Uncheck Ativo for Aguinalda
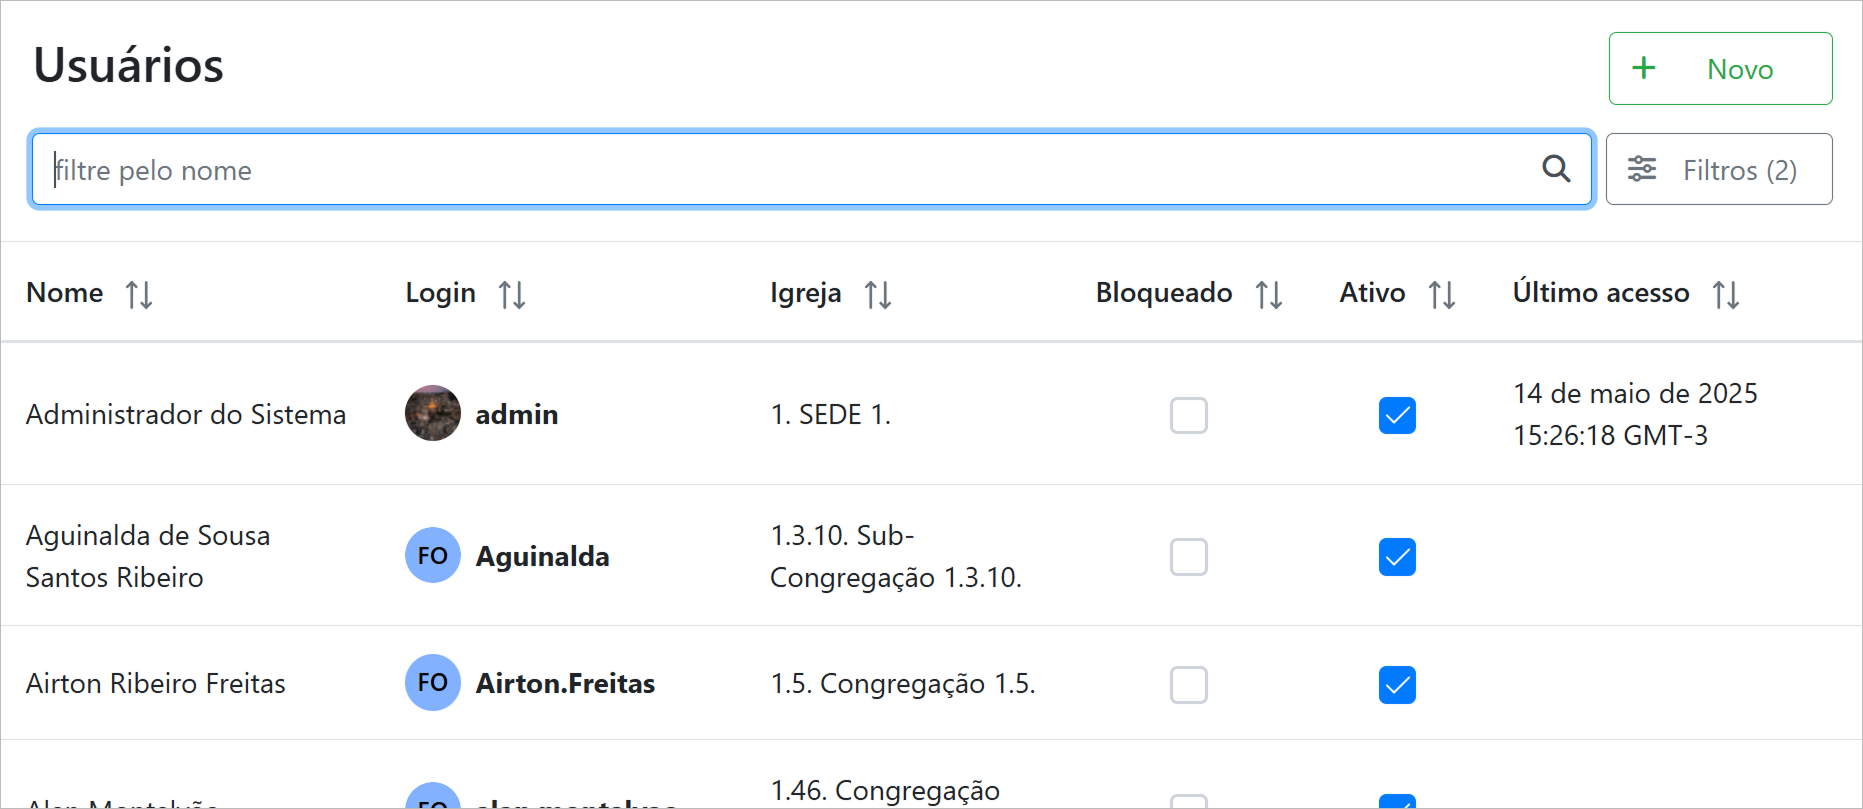The height and width of the screenshot is (809, 1863). 1396,557
